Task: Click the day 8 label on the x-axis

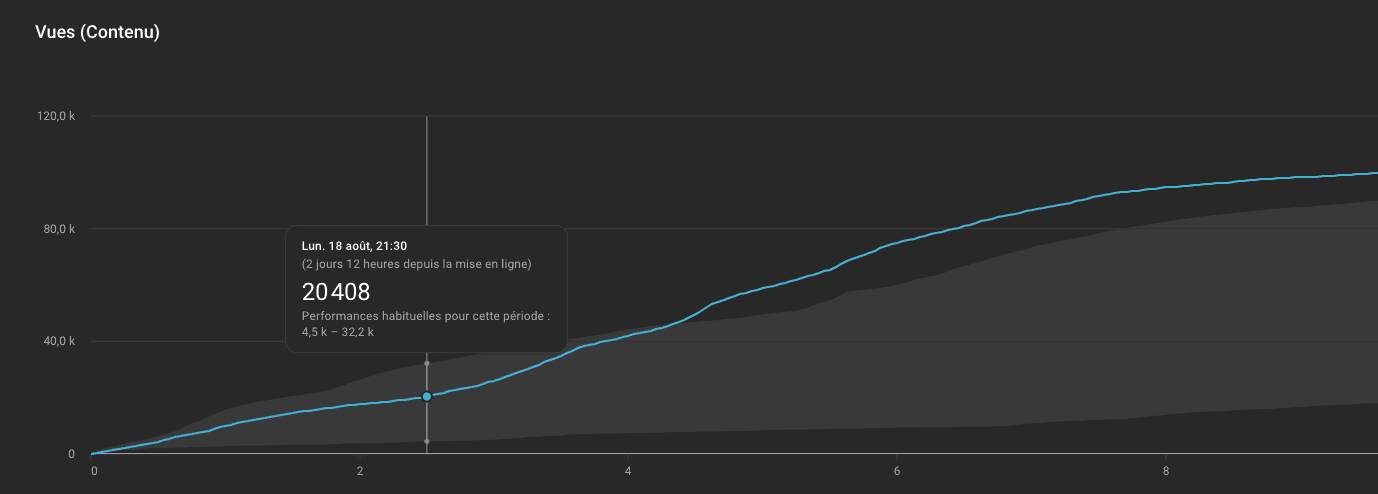Action: coord(1166,471)
